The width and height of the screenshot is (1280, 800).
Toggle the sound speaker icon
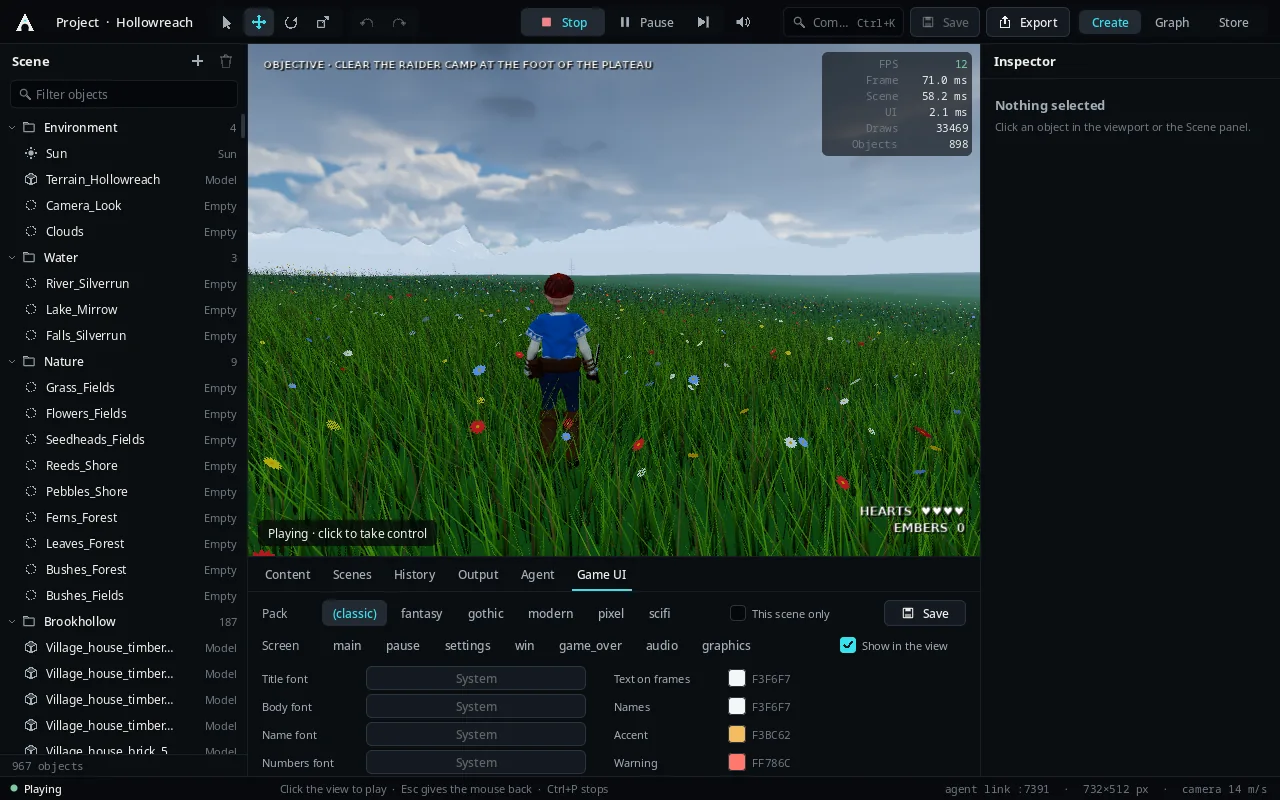(x=743, y=22)
